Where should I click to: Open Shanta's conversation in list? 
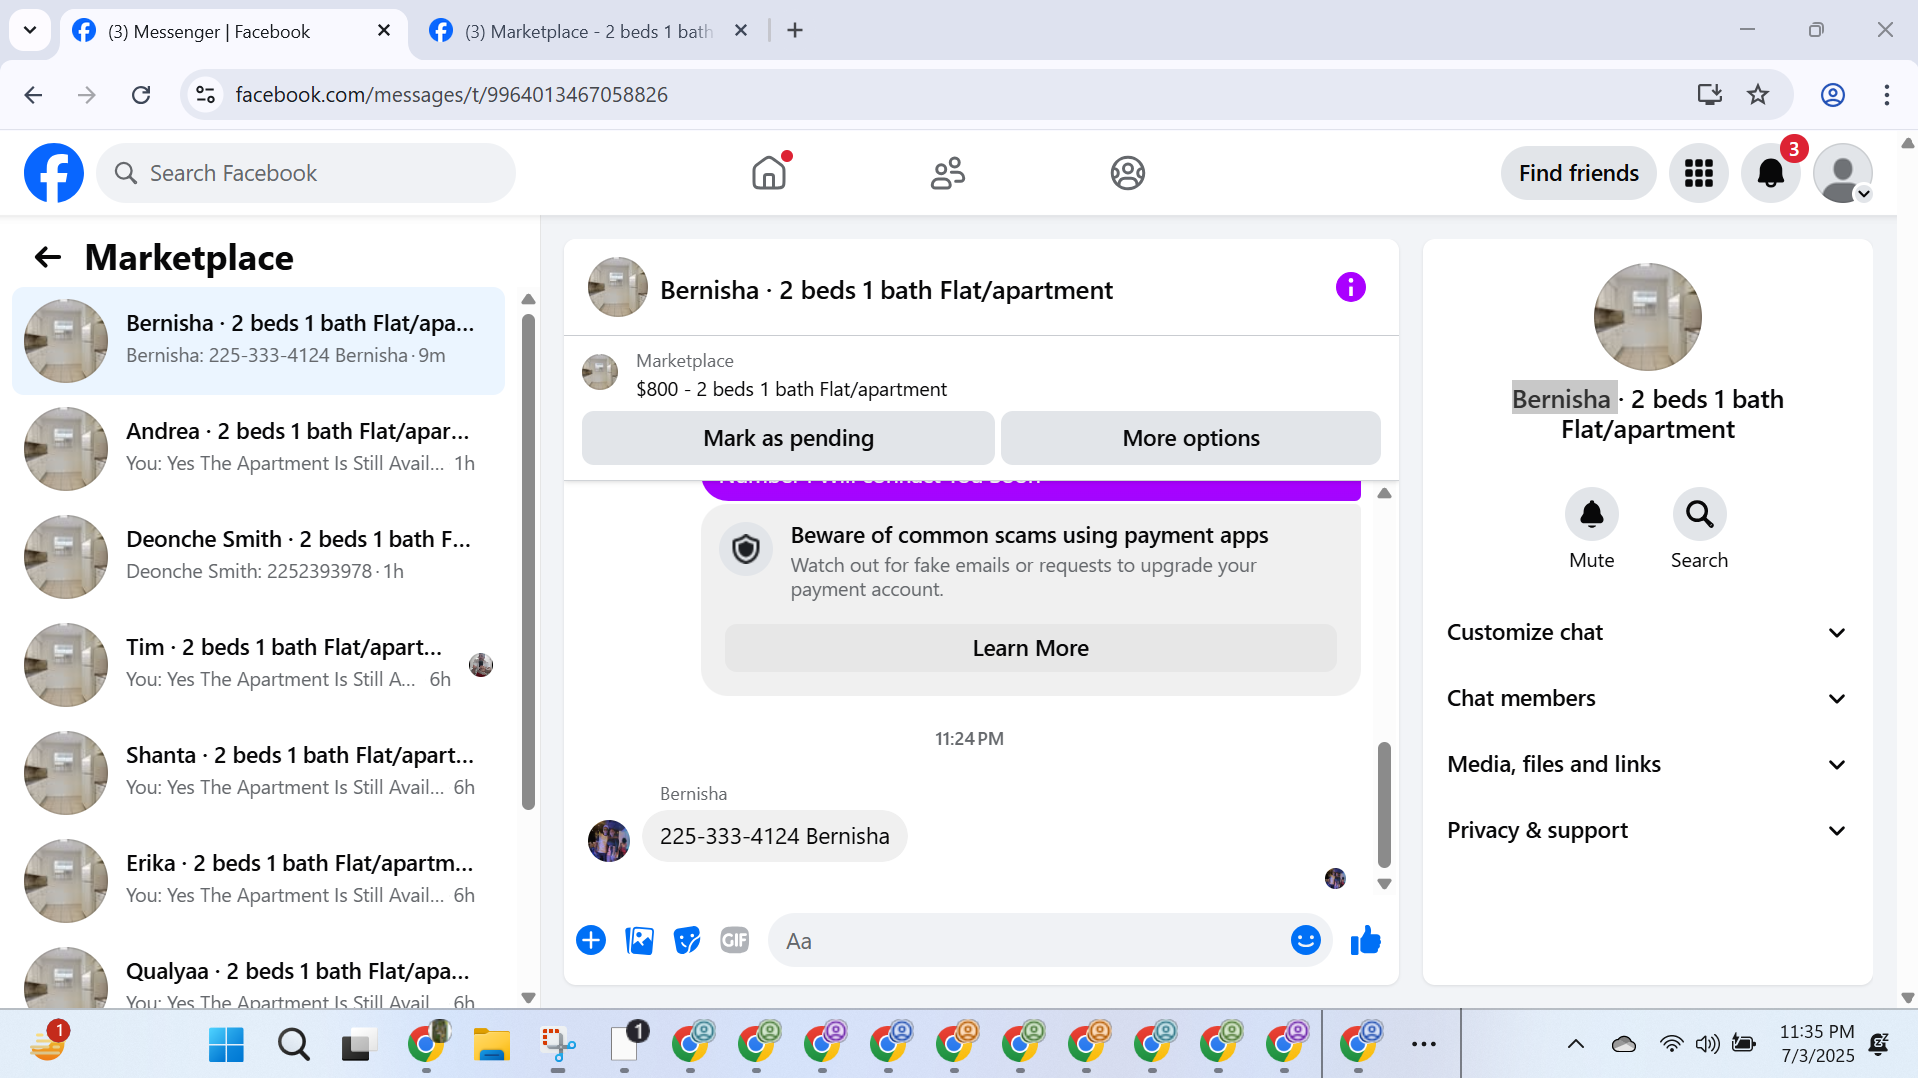coord(258,773)
